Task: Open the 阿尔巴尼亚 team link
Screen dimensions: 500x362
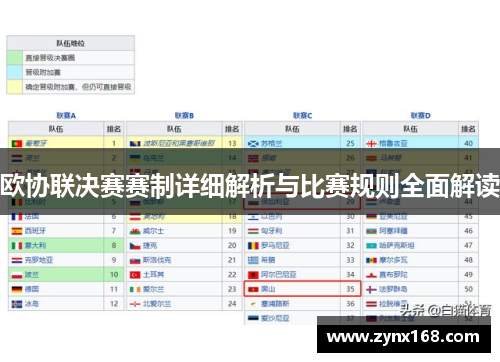Action: [279, 275]
